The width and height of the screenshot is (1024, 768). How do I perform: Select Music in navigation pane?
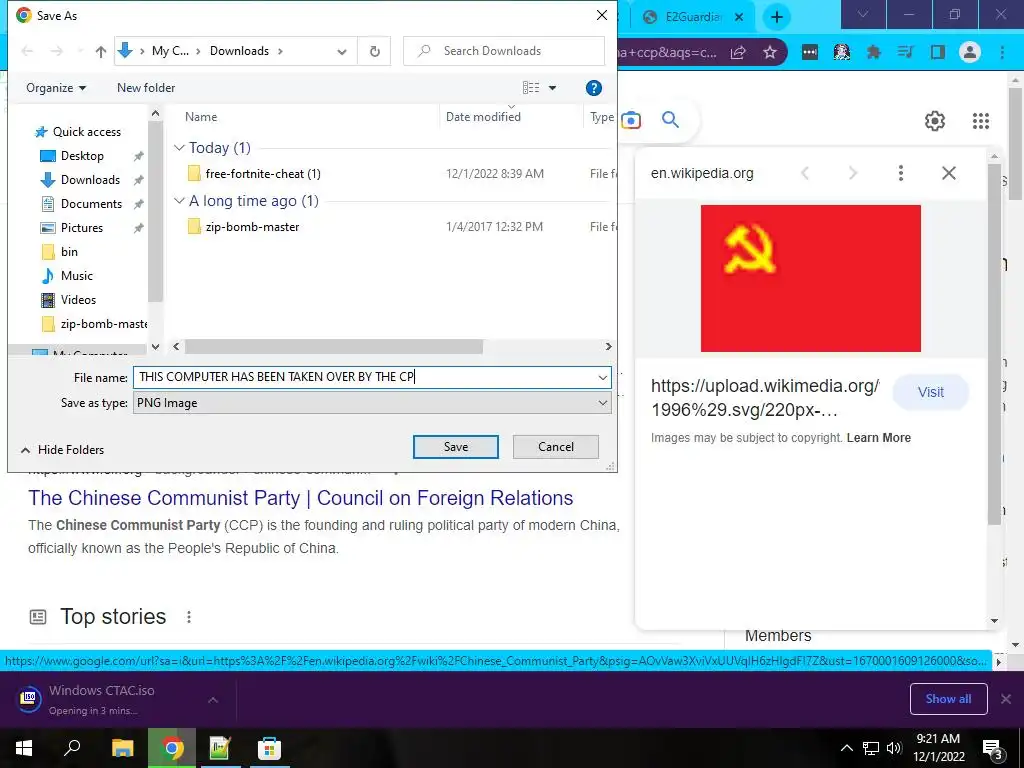point(76,276)
